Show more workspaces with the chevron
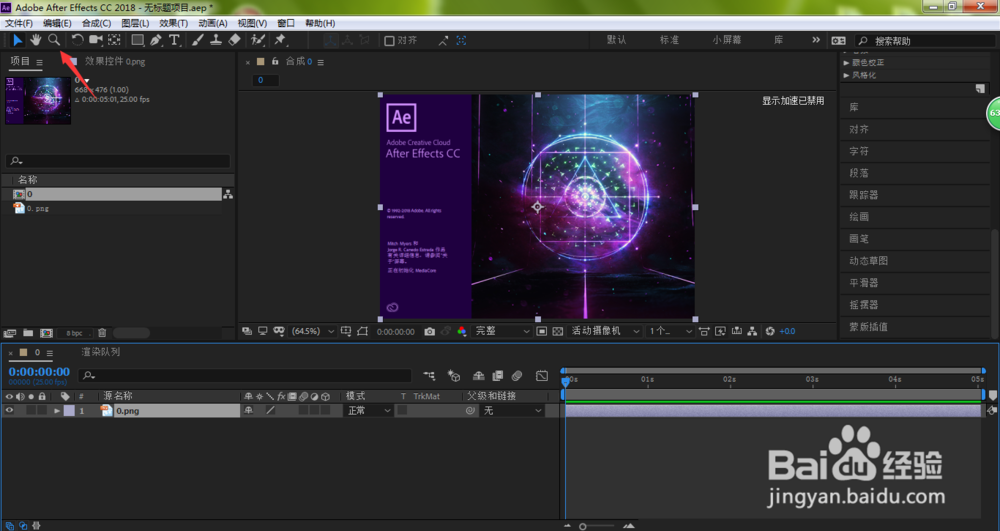The height and width of the screenshot is (531, 1000). coord(816,40)
